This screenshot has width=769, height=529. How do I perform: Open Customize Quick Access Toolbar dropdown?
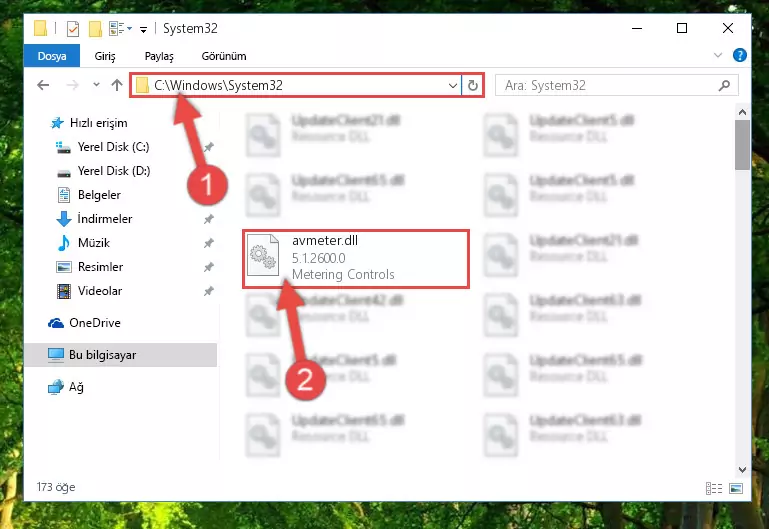point(143,29)
